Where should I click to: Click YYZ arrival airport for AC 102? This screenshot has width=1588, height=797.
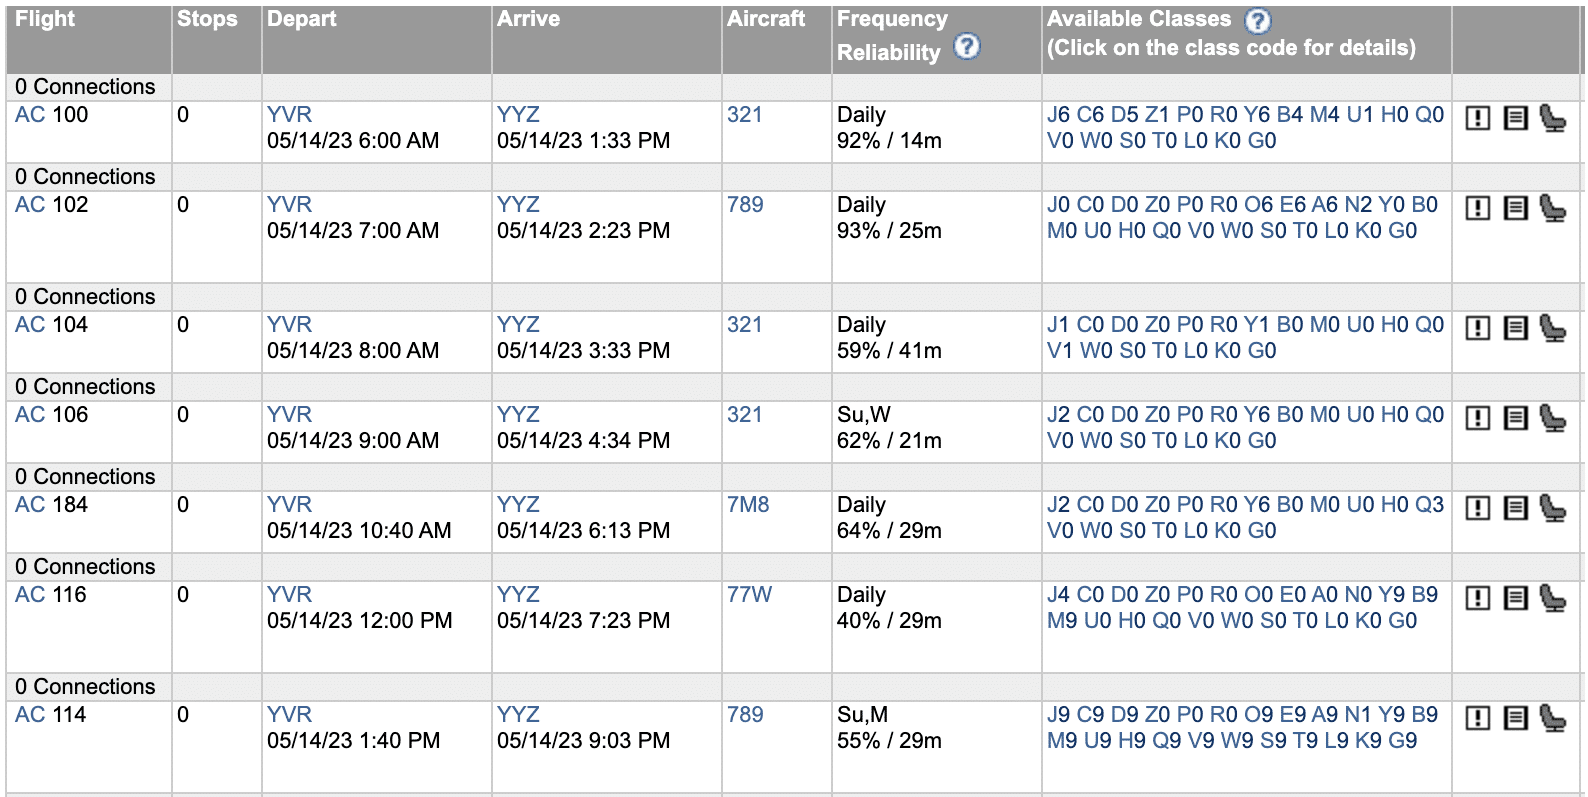[518, 205]
